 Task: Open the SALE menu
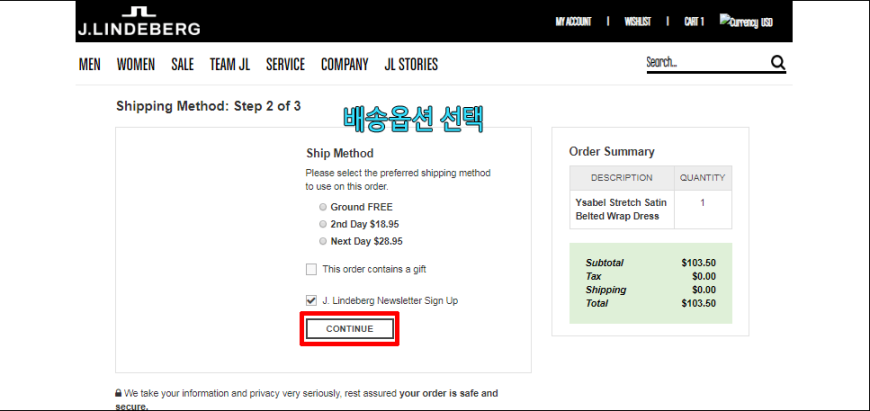pos(183,65)
